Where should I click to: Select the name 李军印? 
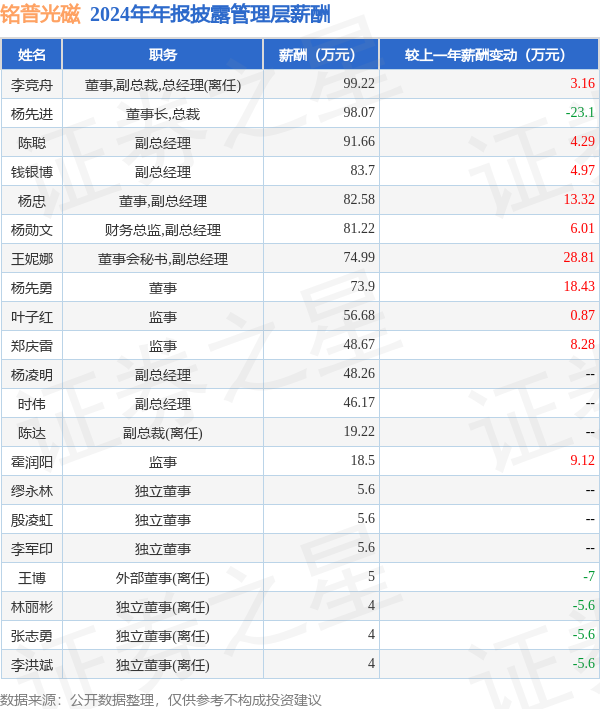tap(32, 548)
